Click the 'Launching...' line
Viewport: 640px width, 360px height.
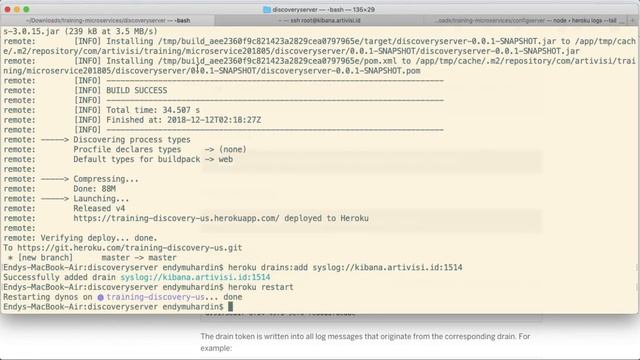[101, 199]
